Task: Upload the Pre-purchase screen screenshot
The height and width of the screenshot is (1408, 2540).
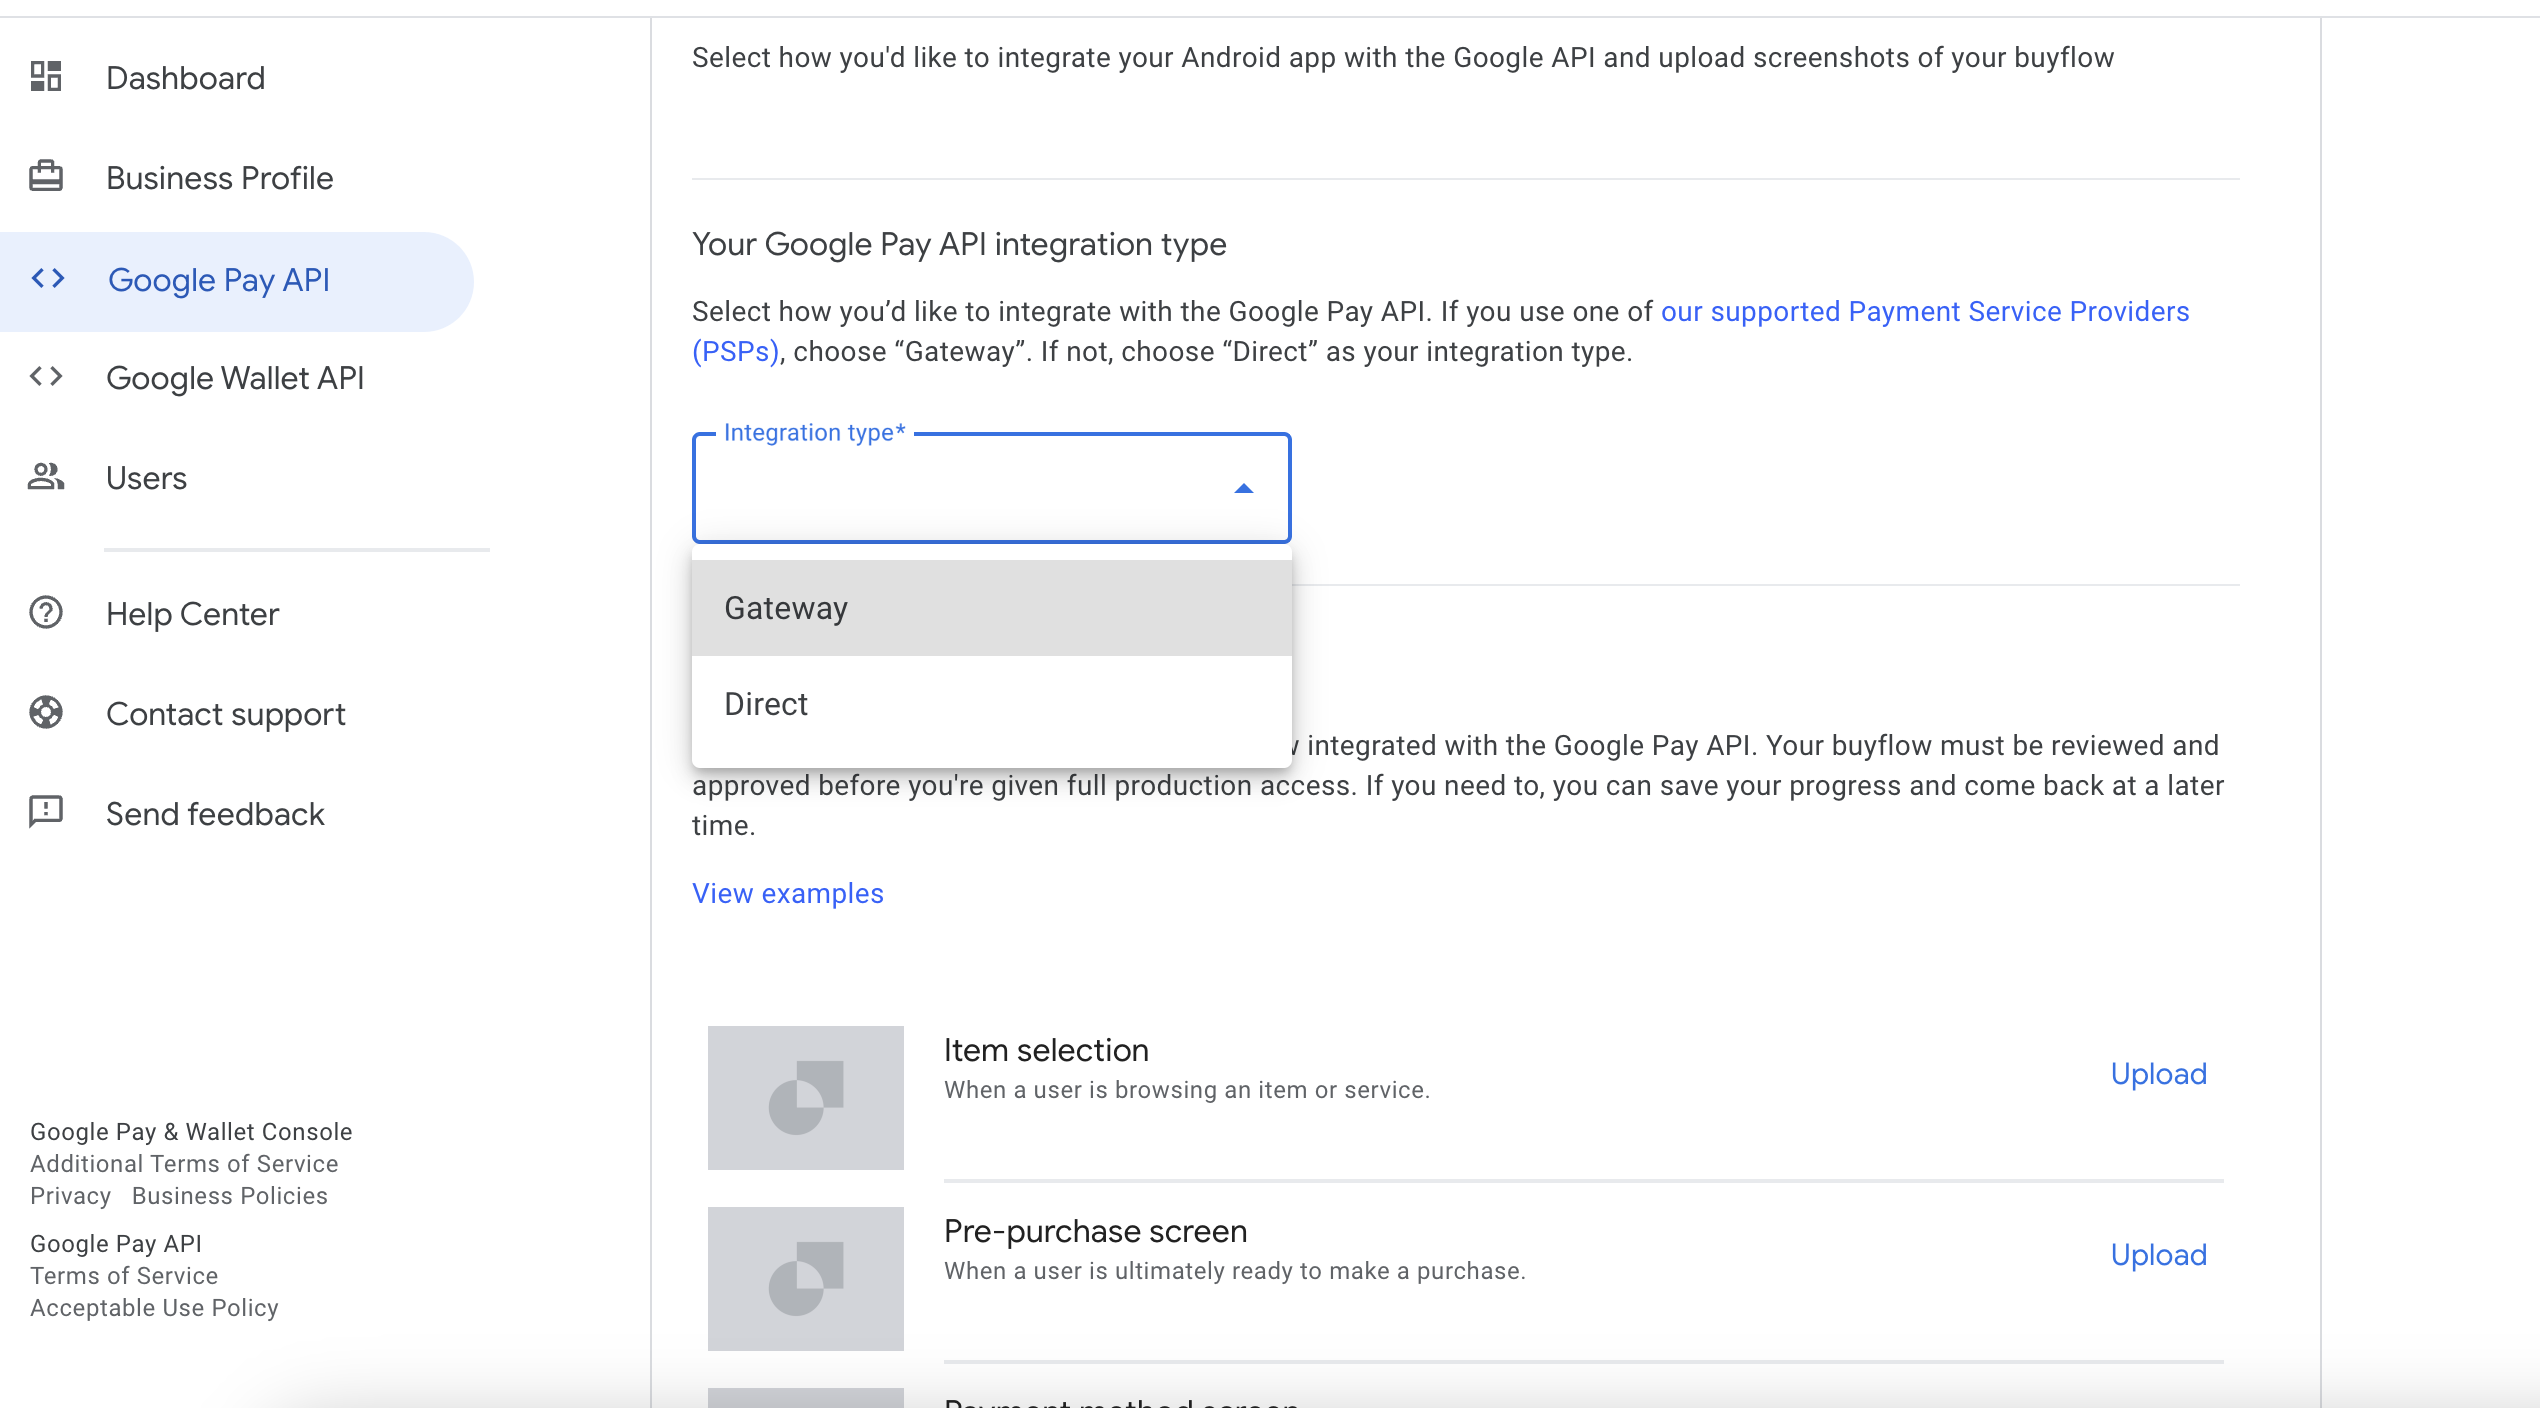Action: click(2158, 1255)
